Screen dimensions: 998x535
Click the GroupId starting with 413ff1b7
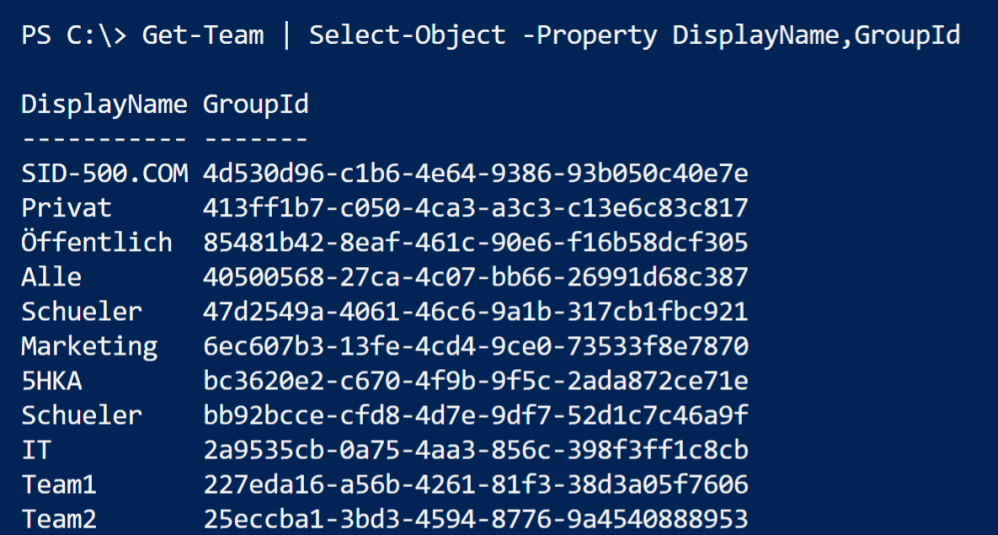[x=475, y=208]
